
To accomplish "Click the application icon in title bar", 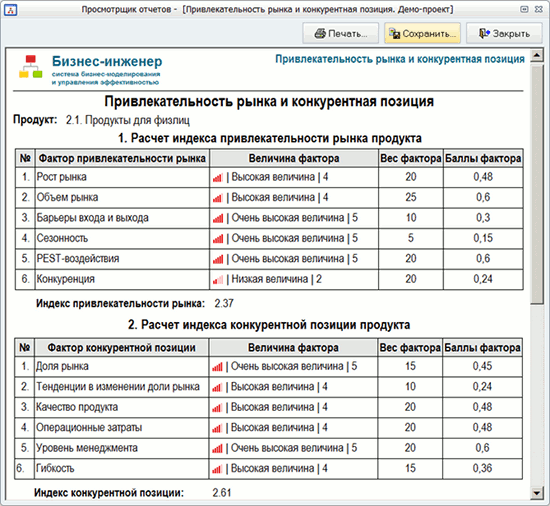I will point(11,10).
